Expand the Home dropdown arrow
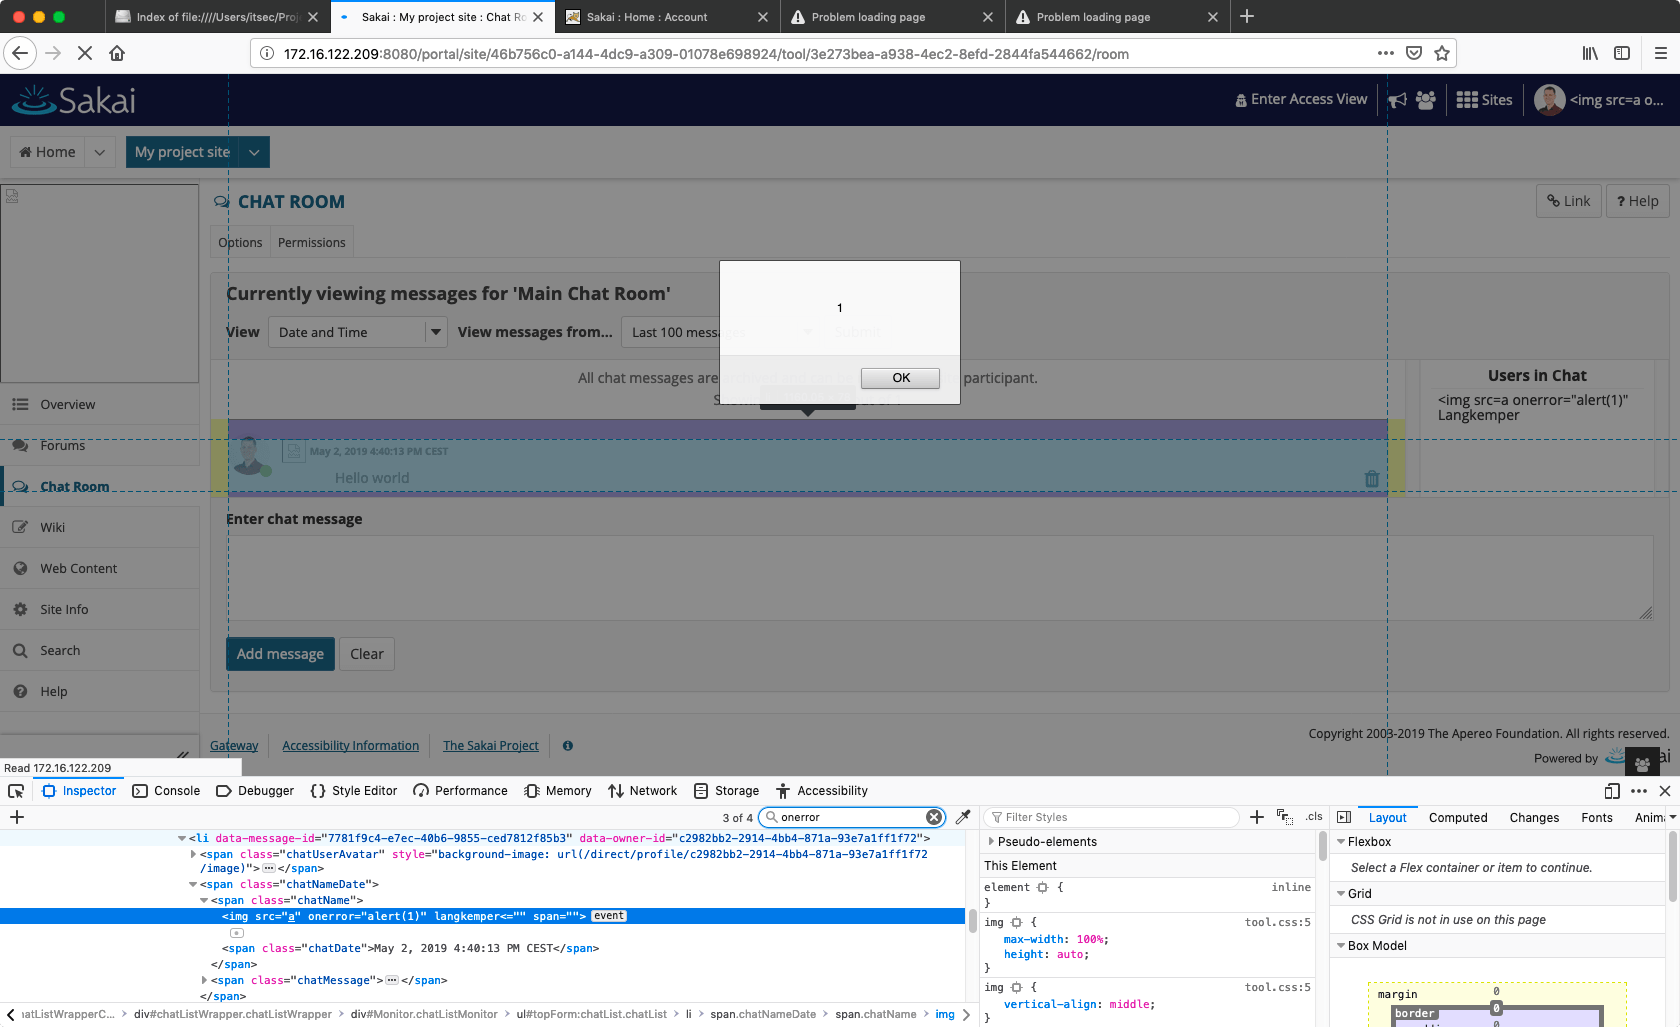The image size is (1680, 1027). (x=99, y=152)
